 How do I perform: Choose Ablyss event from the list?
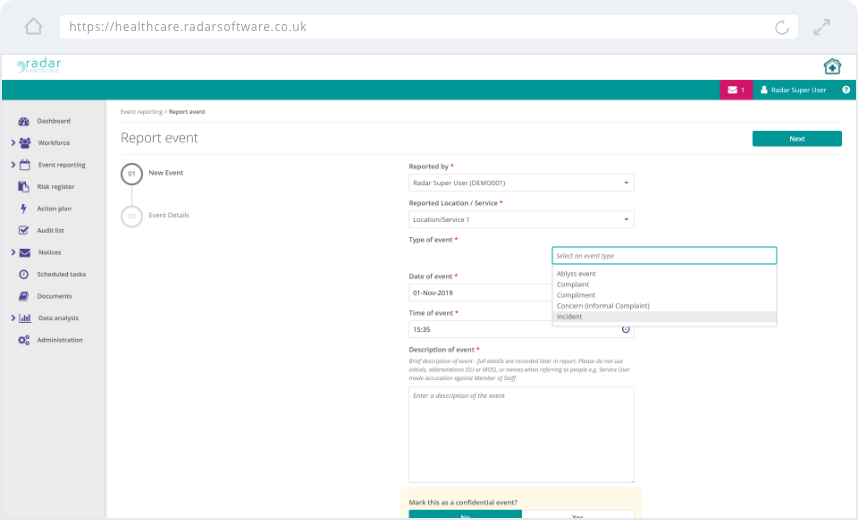(x=664, y=274)
